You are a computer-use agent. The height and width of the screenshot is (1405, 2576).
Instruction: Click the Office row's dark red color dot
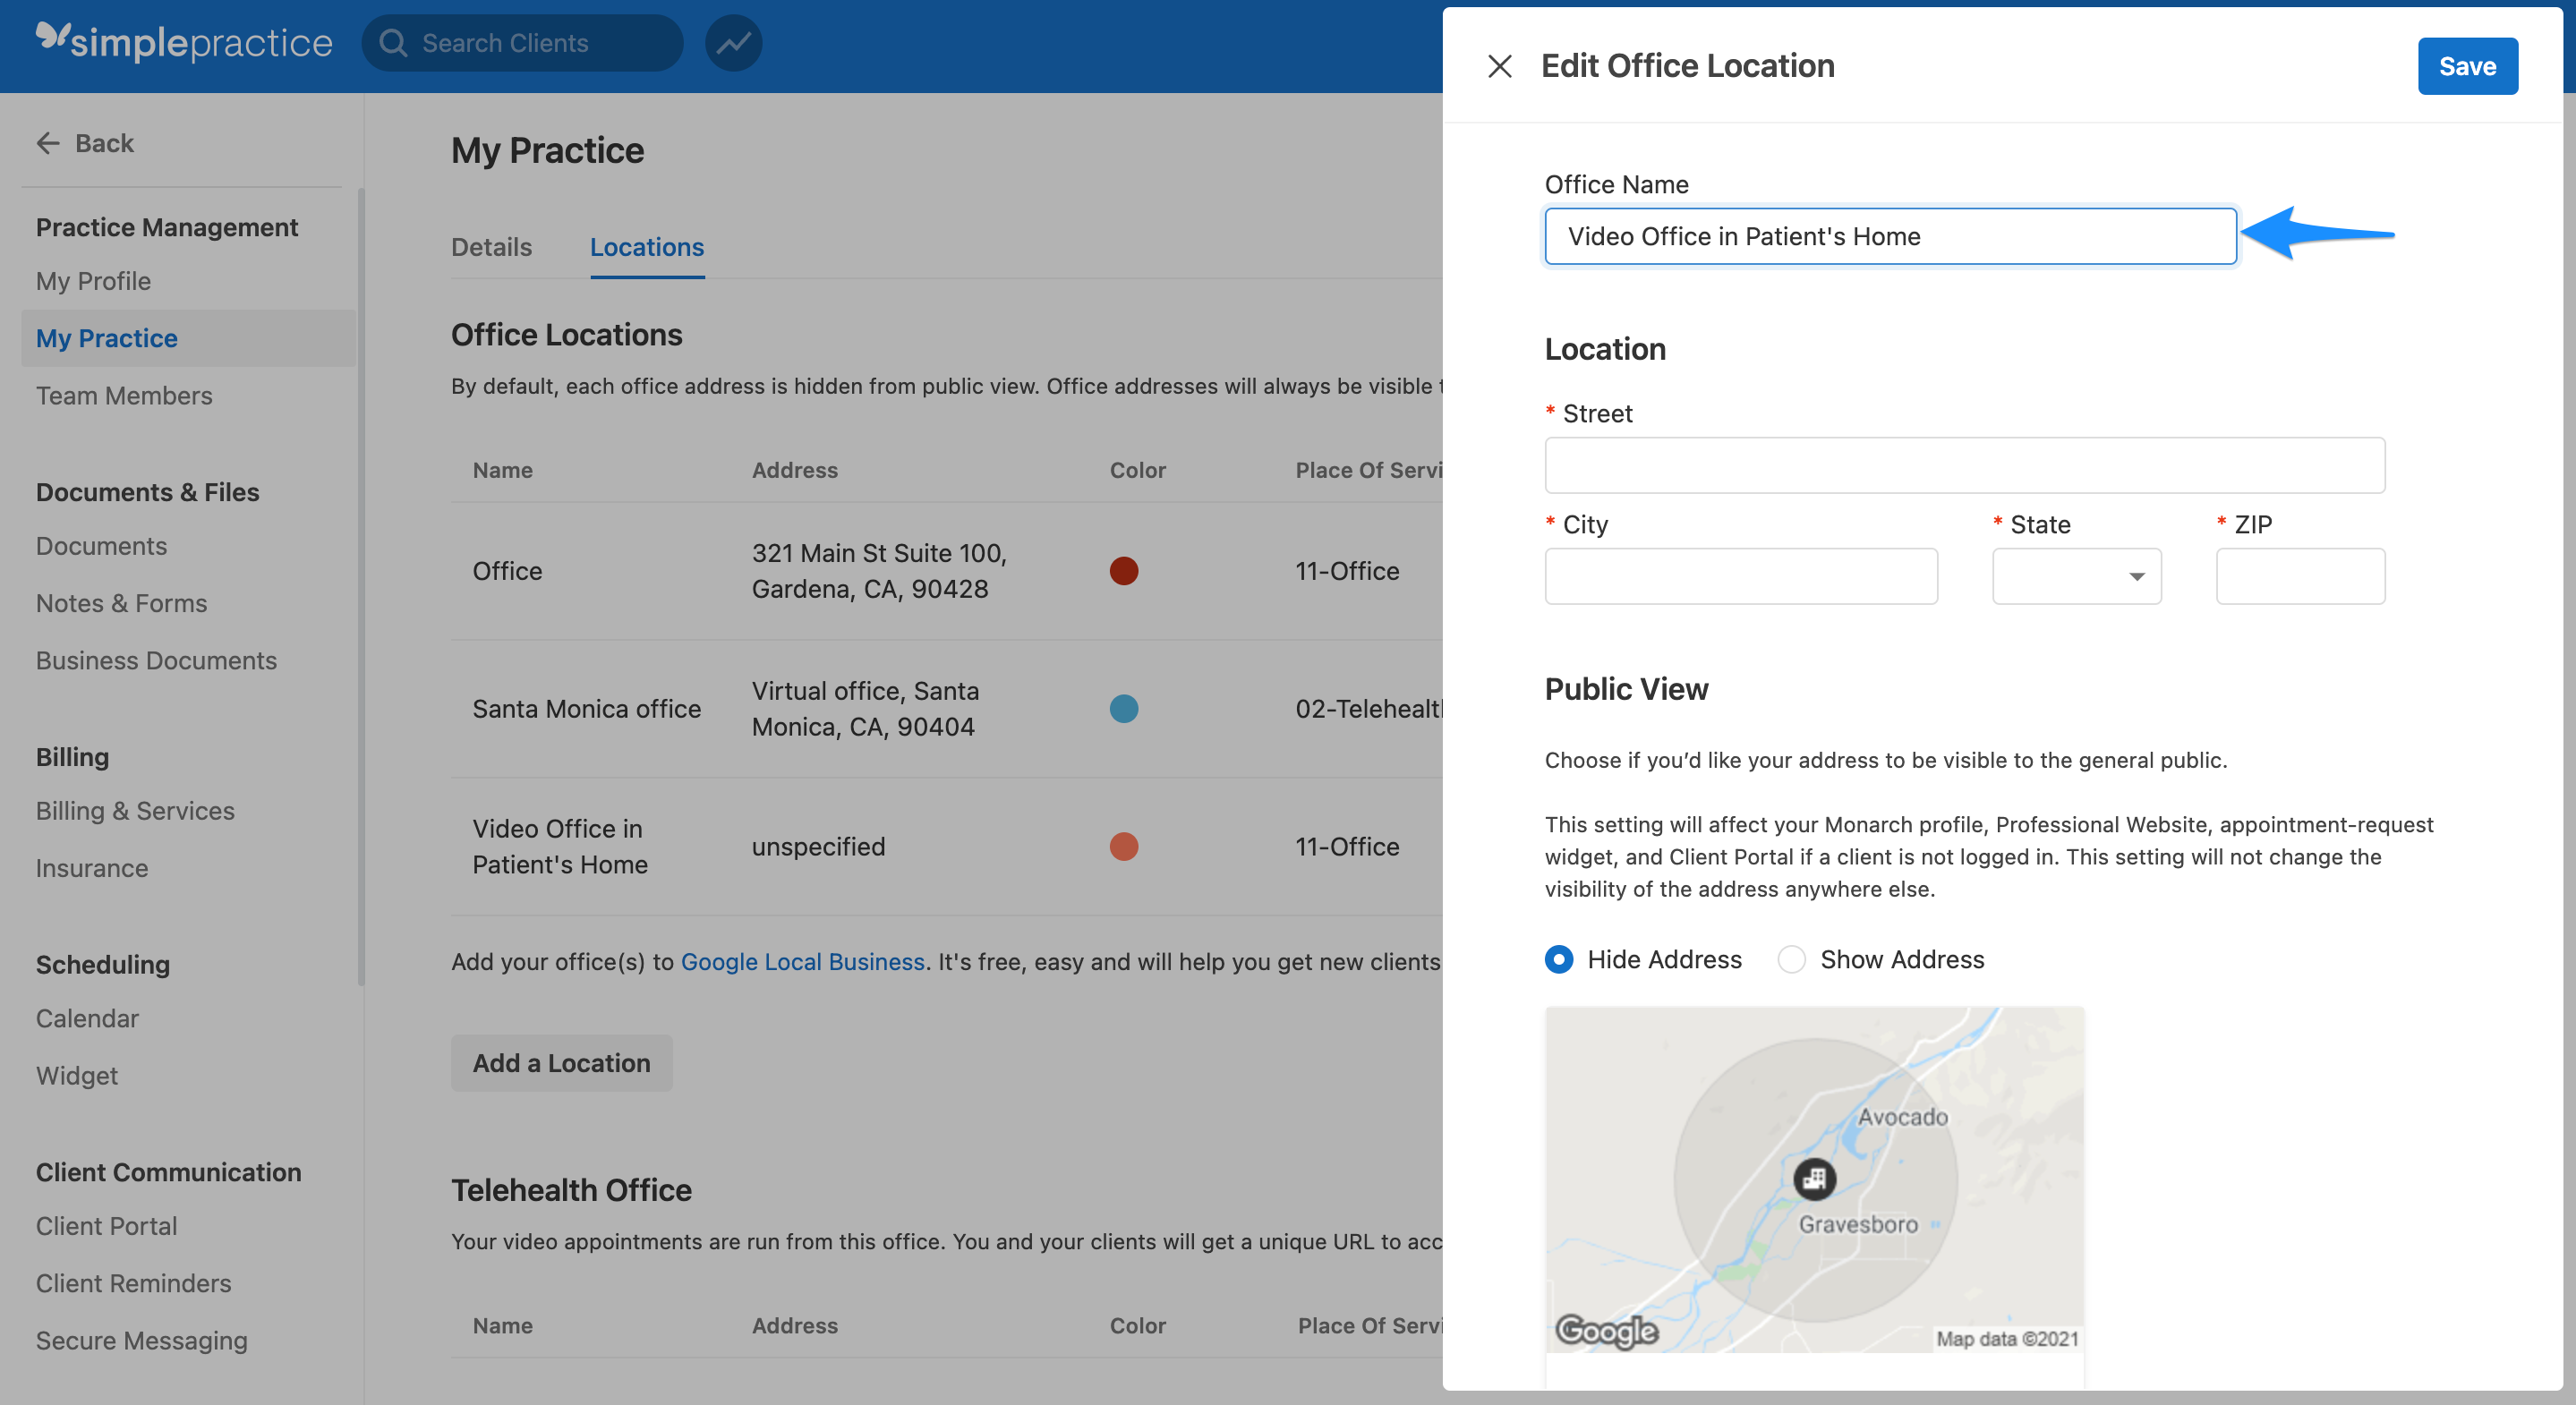pos(1123,571)
